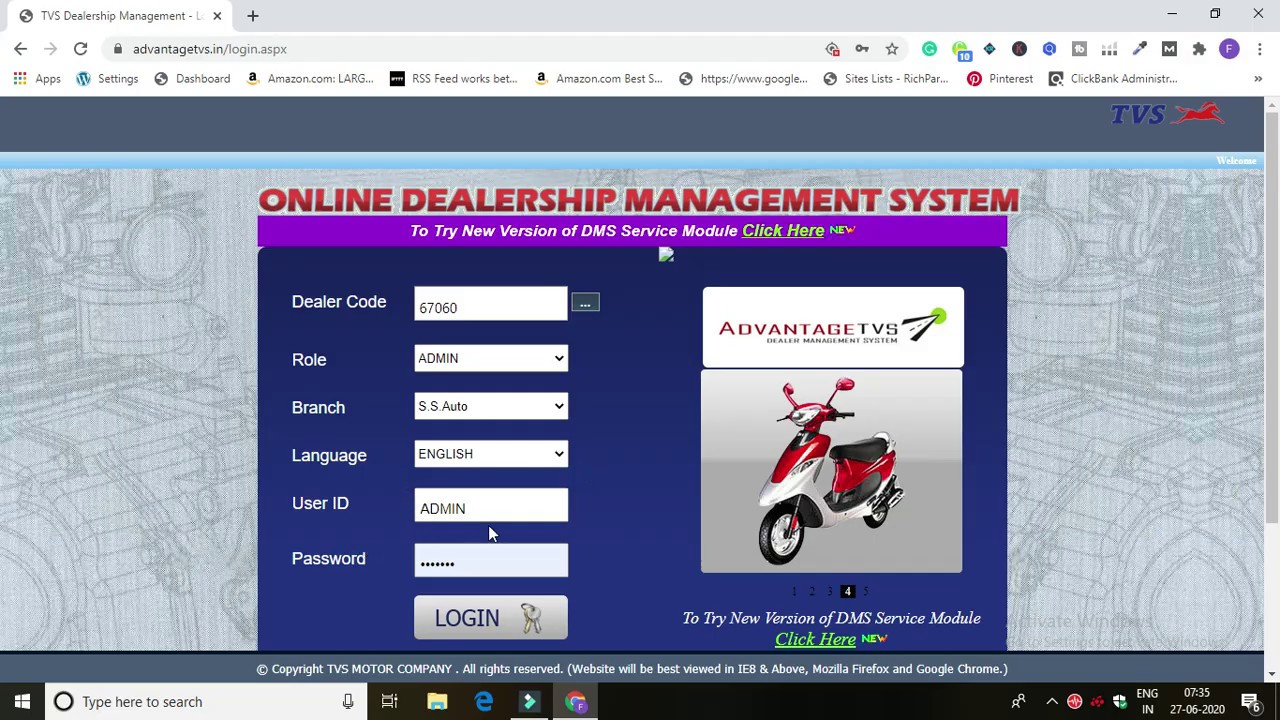Click the LOGIN button with keys
This screenshot has height=720, width=1280.
coord(491,618)
